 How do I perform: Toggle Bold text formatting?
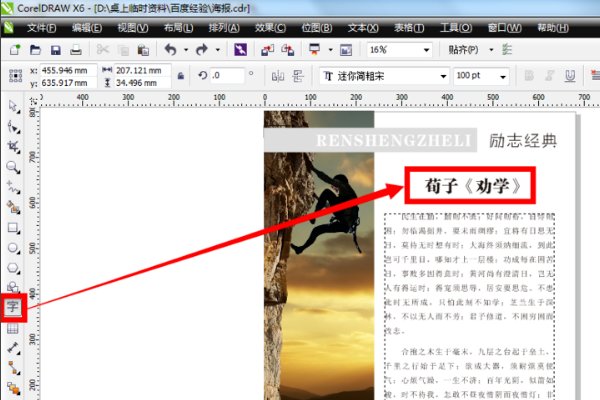(529, 76)
